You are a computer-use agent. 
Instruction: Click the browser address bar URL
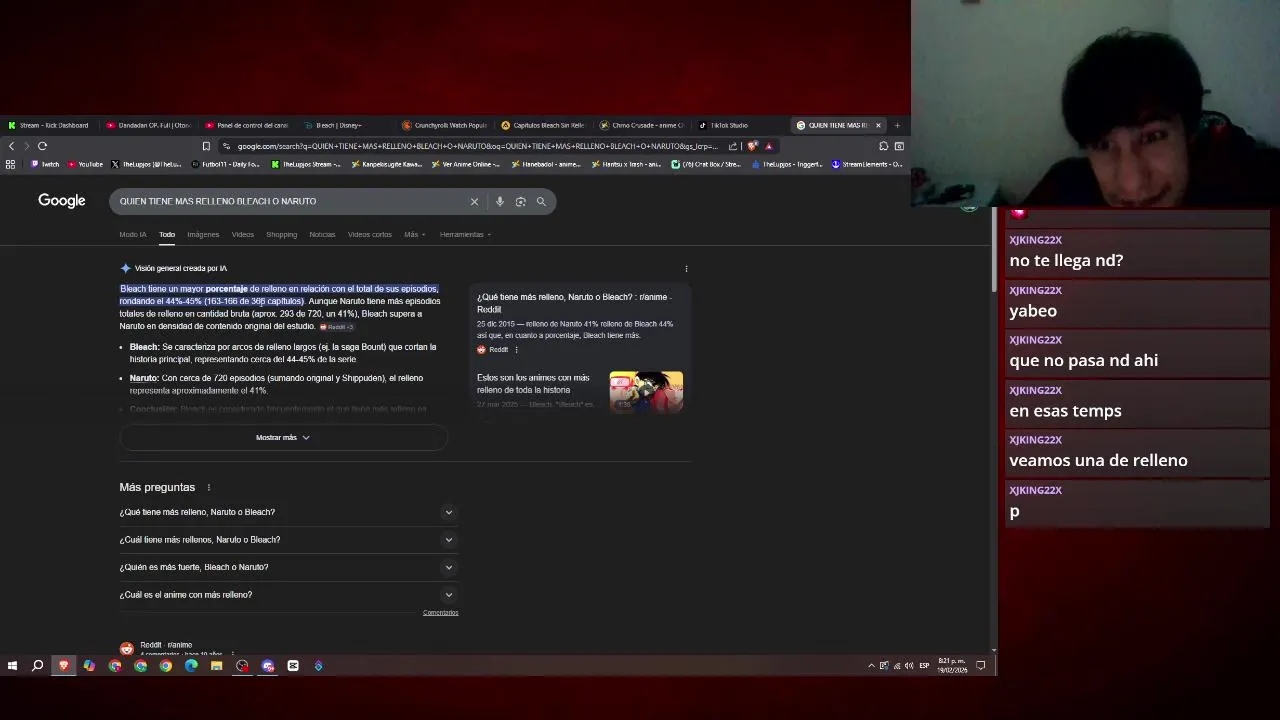[477, 146]
